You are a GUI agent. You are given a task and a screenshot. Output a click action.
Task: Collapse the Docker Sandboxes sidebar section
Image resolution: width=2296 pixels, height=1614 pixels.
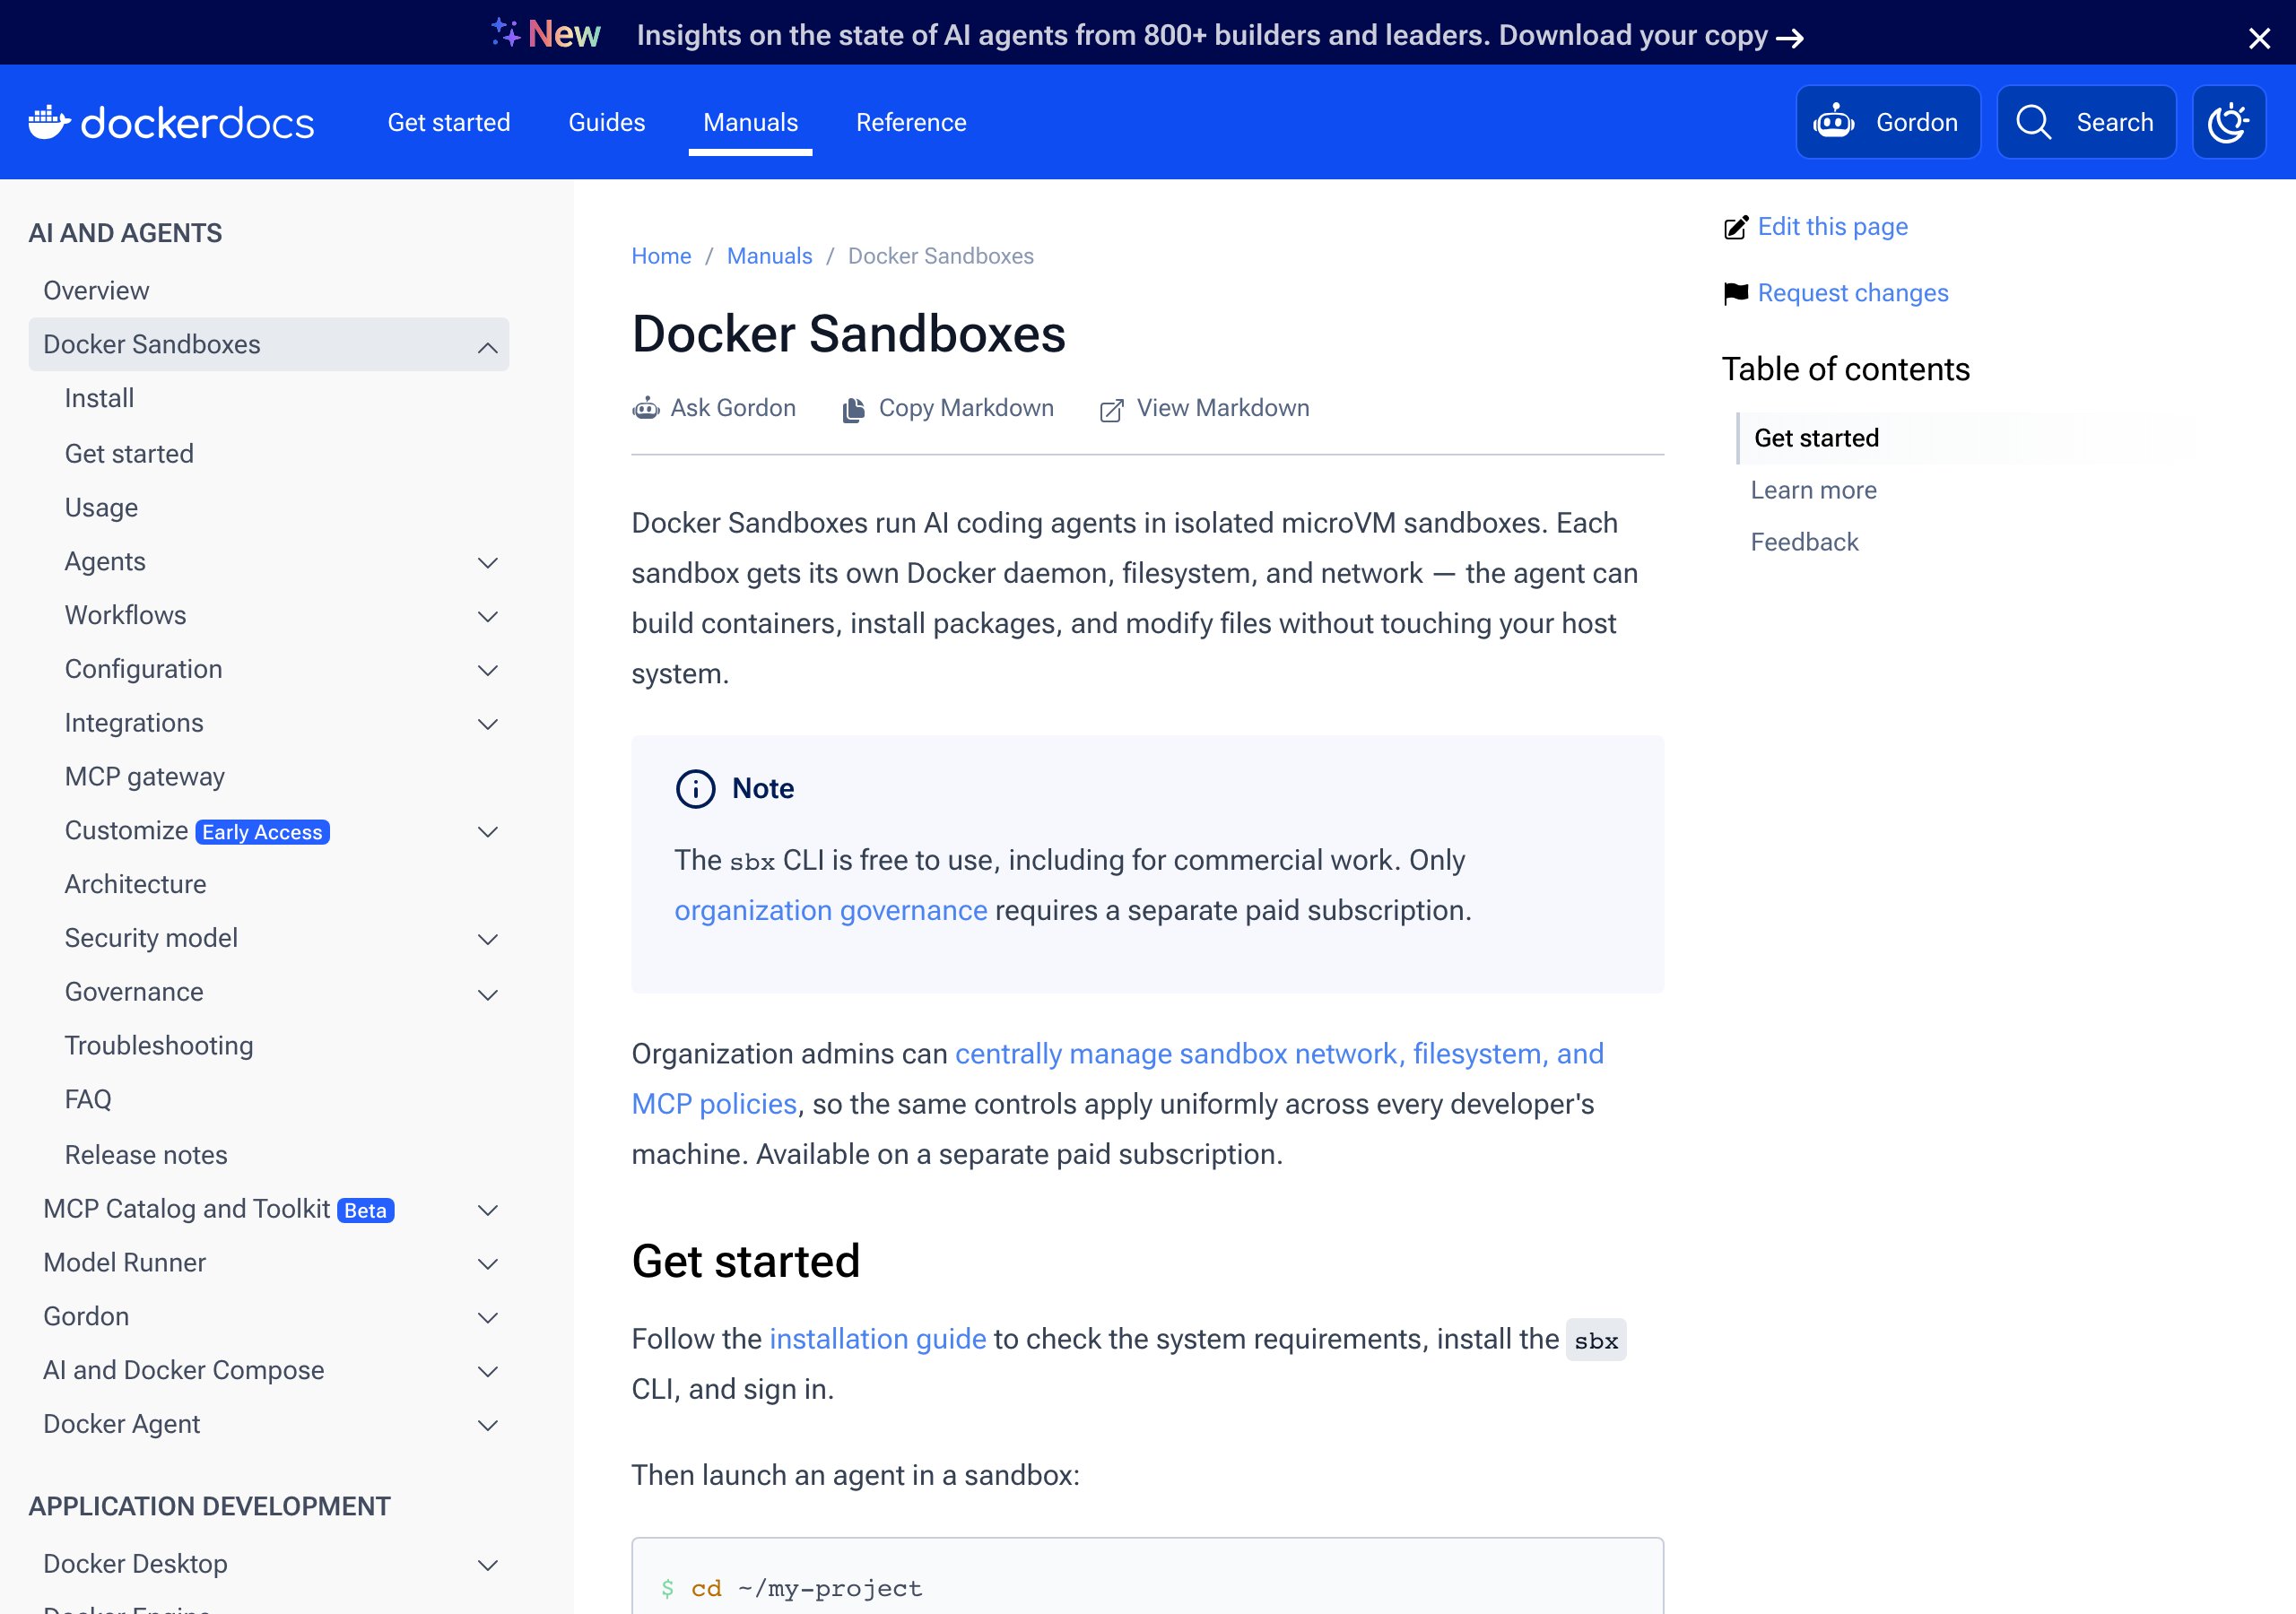coord(488,347)
